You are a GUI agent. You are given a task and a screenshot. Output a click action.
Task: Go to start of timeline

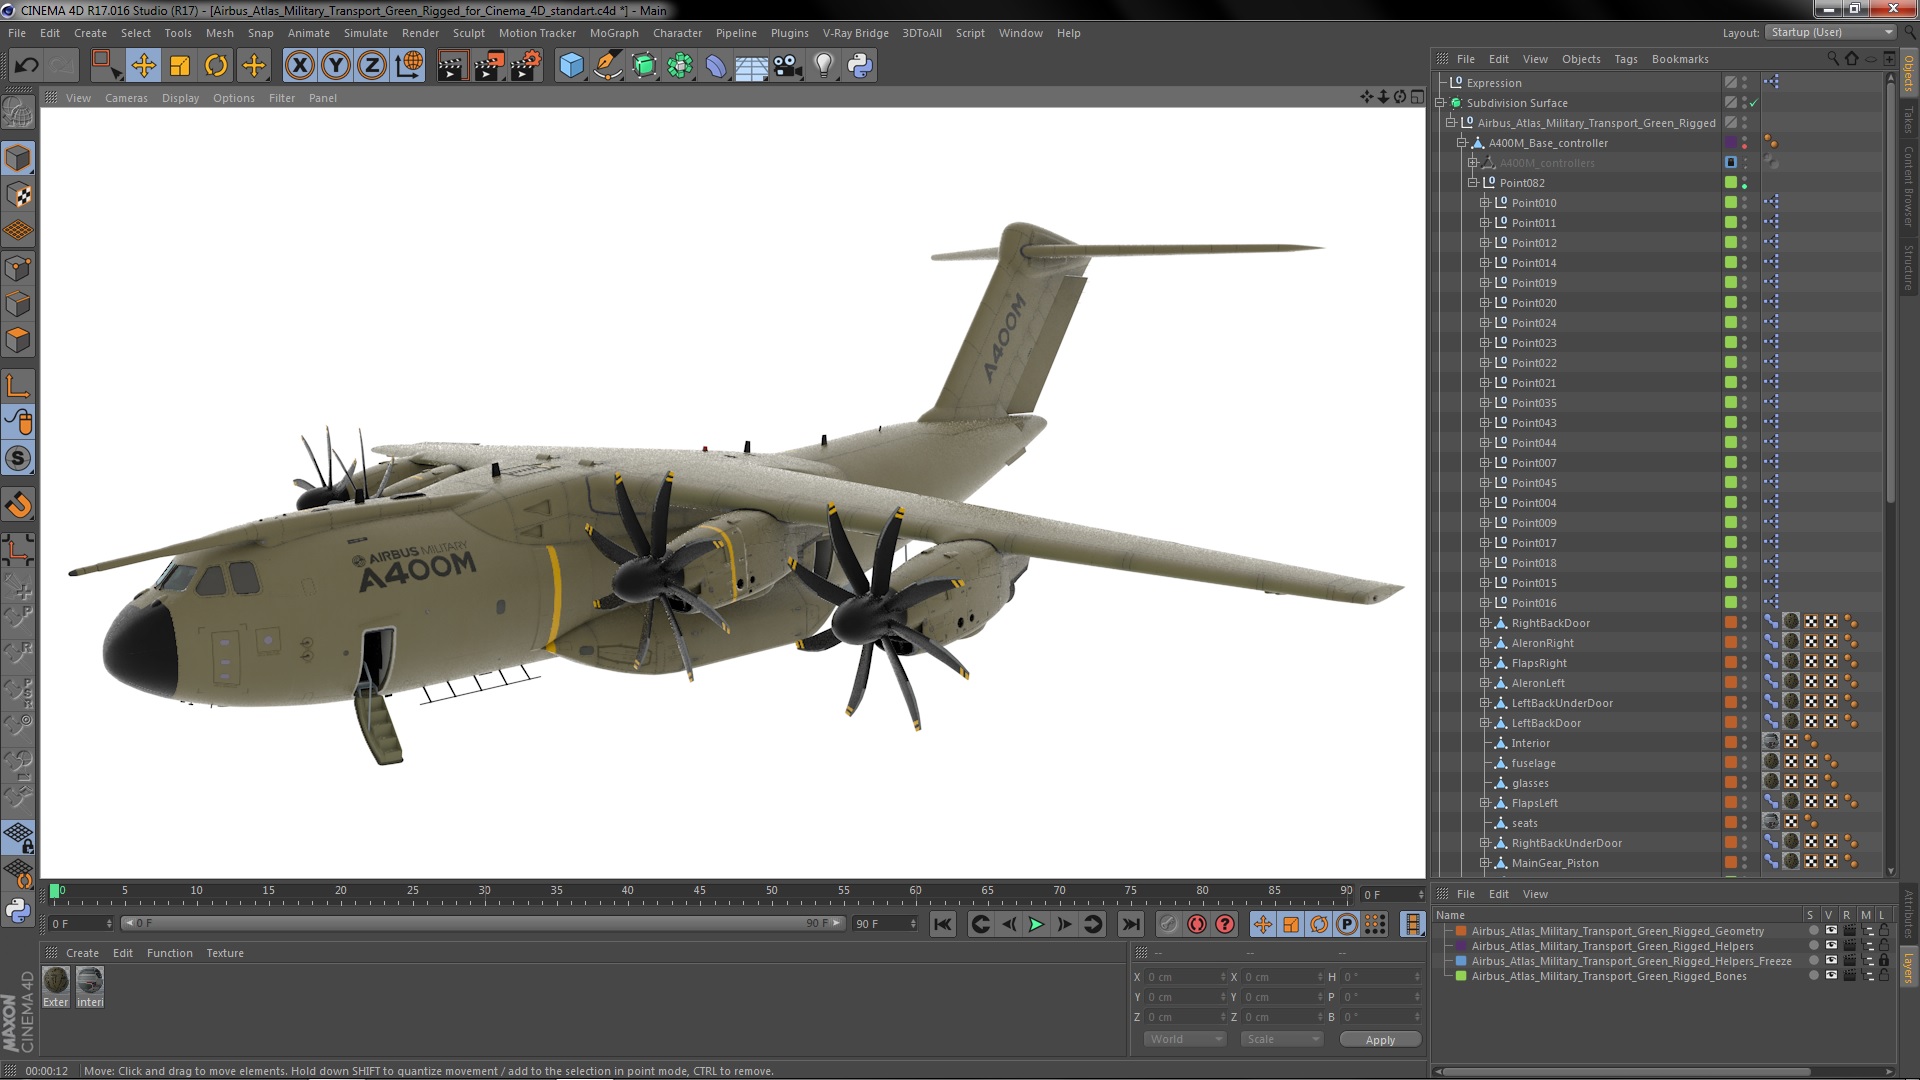click(943, 924)
